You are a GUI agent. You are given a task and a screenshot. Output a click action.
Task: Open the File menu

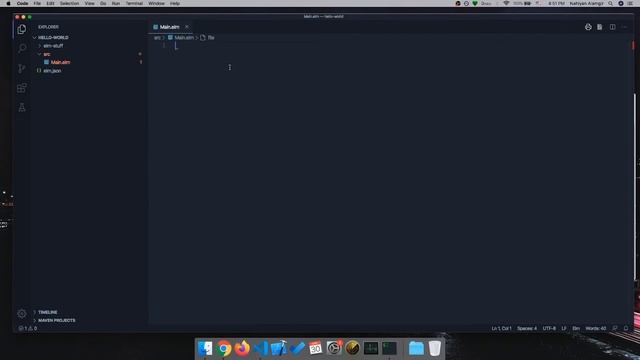point(37,3)
